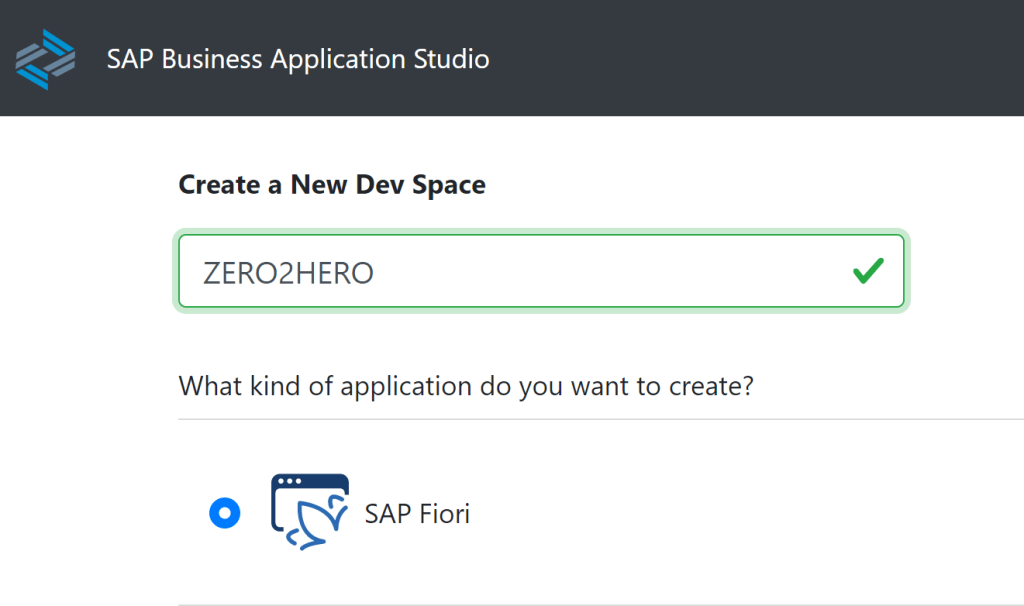
Task: Select the SAP Fiori radio button
Action: click(225, 514)
